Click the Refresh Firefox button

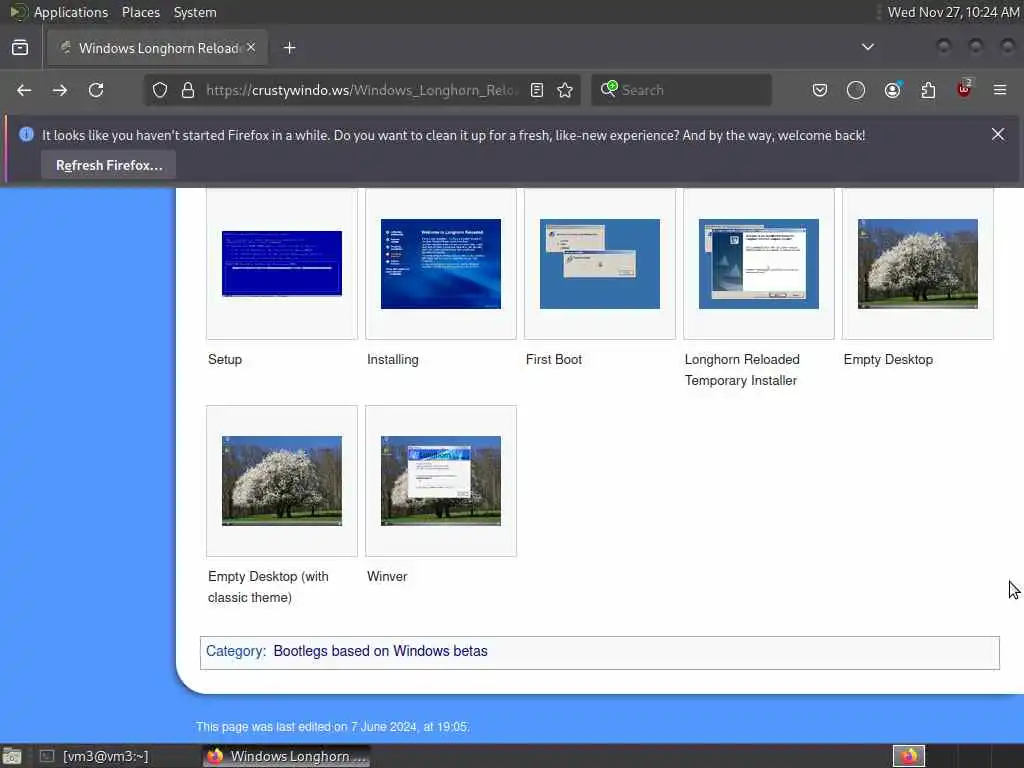coord(109,165)
